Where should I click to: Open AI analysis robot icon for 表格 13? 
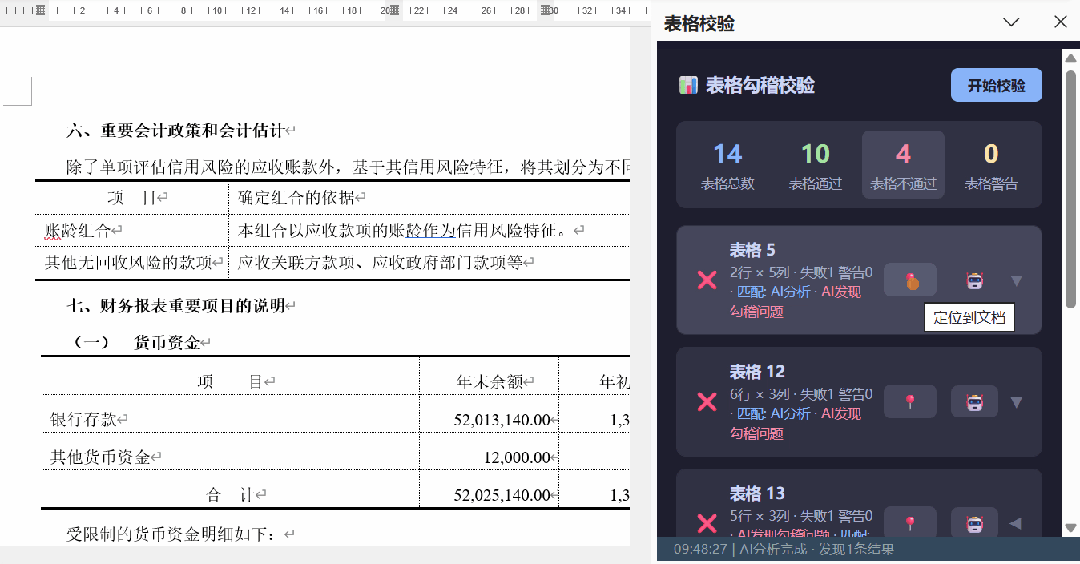(974, 523)
